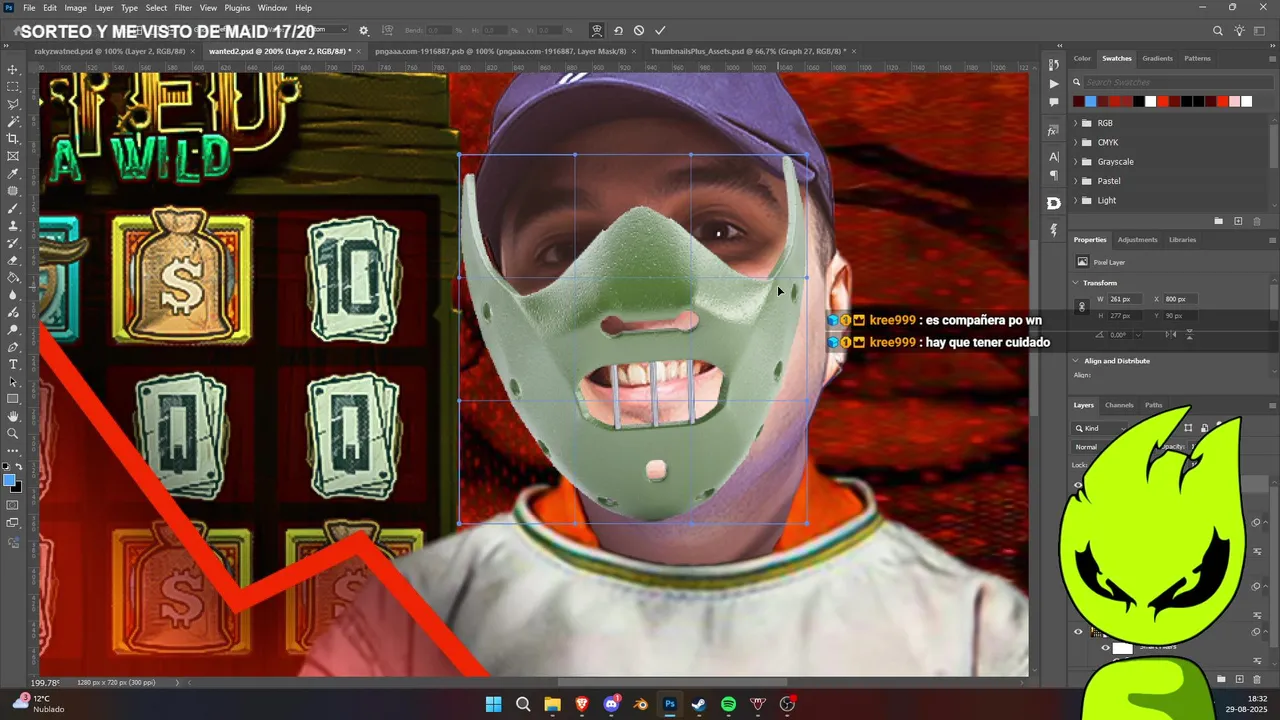The width and height of the screenshot is (1280, 720).
Task: Create a new swatch with plus icon
Action: [1238, 221]
